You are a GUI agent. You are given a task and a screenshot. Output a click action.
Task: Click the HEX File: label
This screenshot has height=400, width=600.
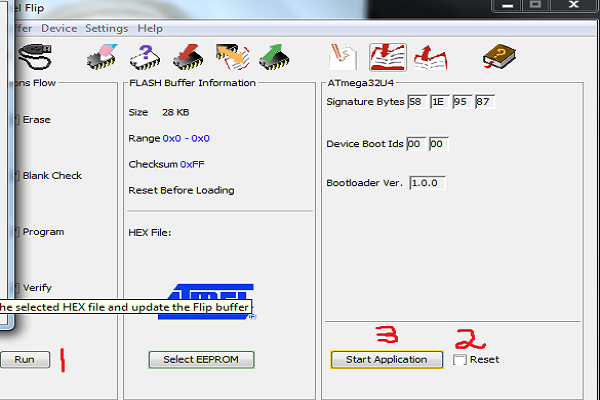pyautogui.click(x=150, y=233)
